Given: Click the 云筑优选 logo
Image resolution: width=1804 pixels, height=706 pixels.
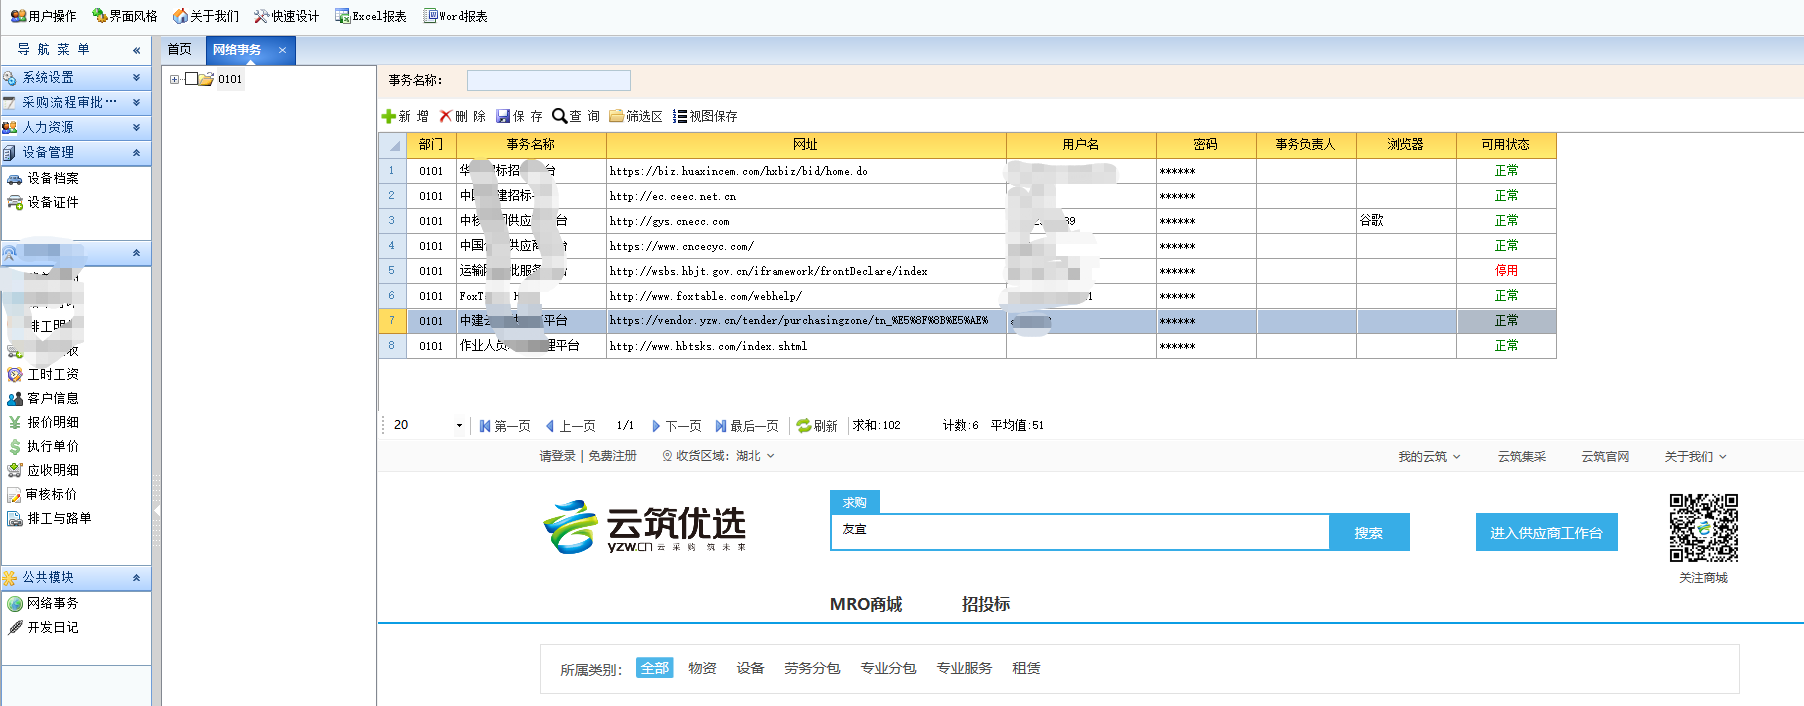Looking at the screenshot, I should [645, 527].
